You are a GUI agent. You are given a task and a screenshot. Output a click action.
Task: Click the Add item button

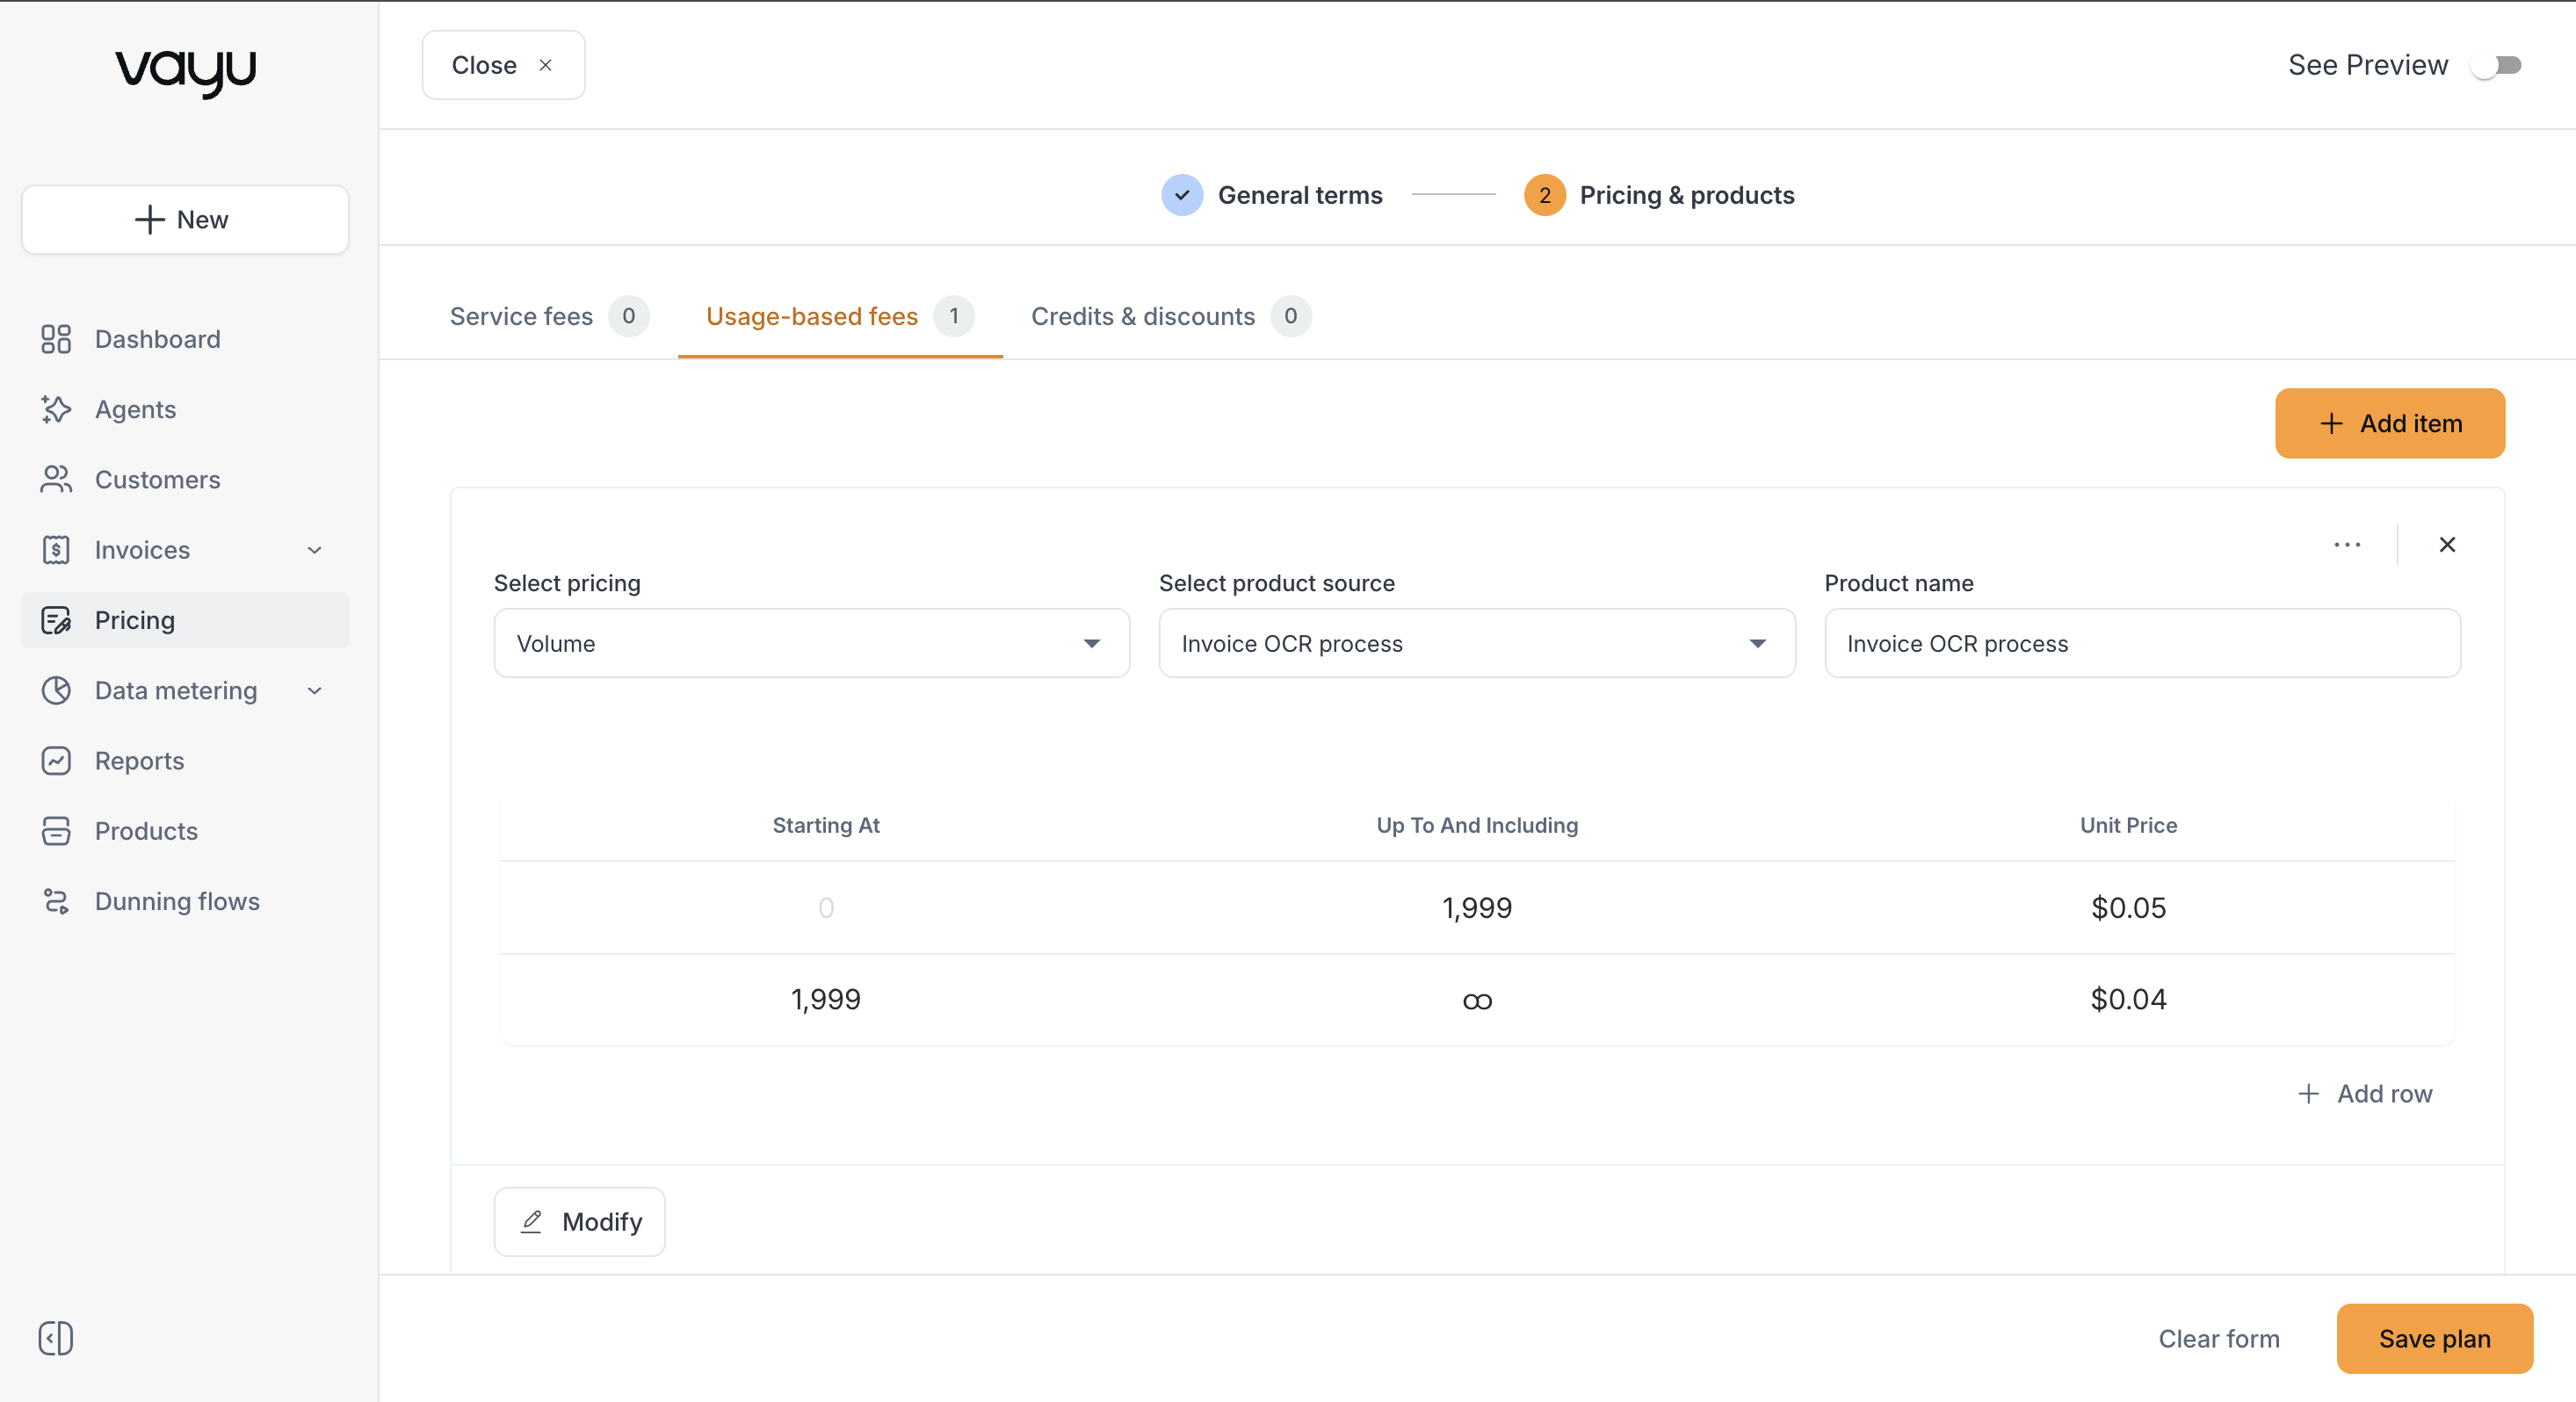2389,423
